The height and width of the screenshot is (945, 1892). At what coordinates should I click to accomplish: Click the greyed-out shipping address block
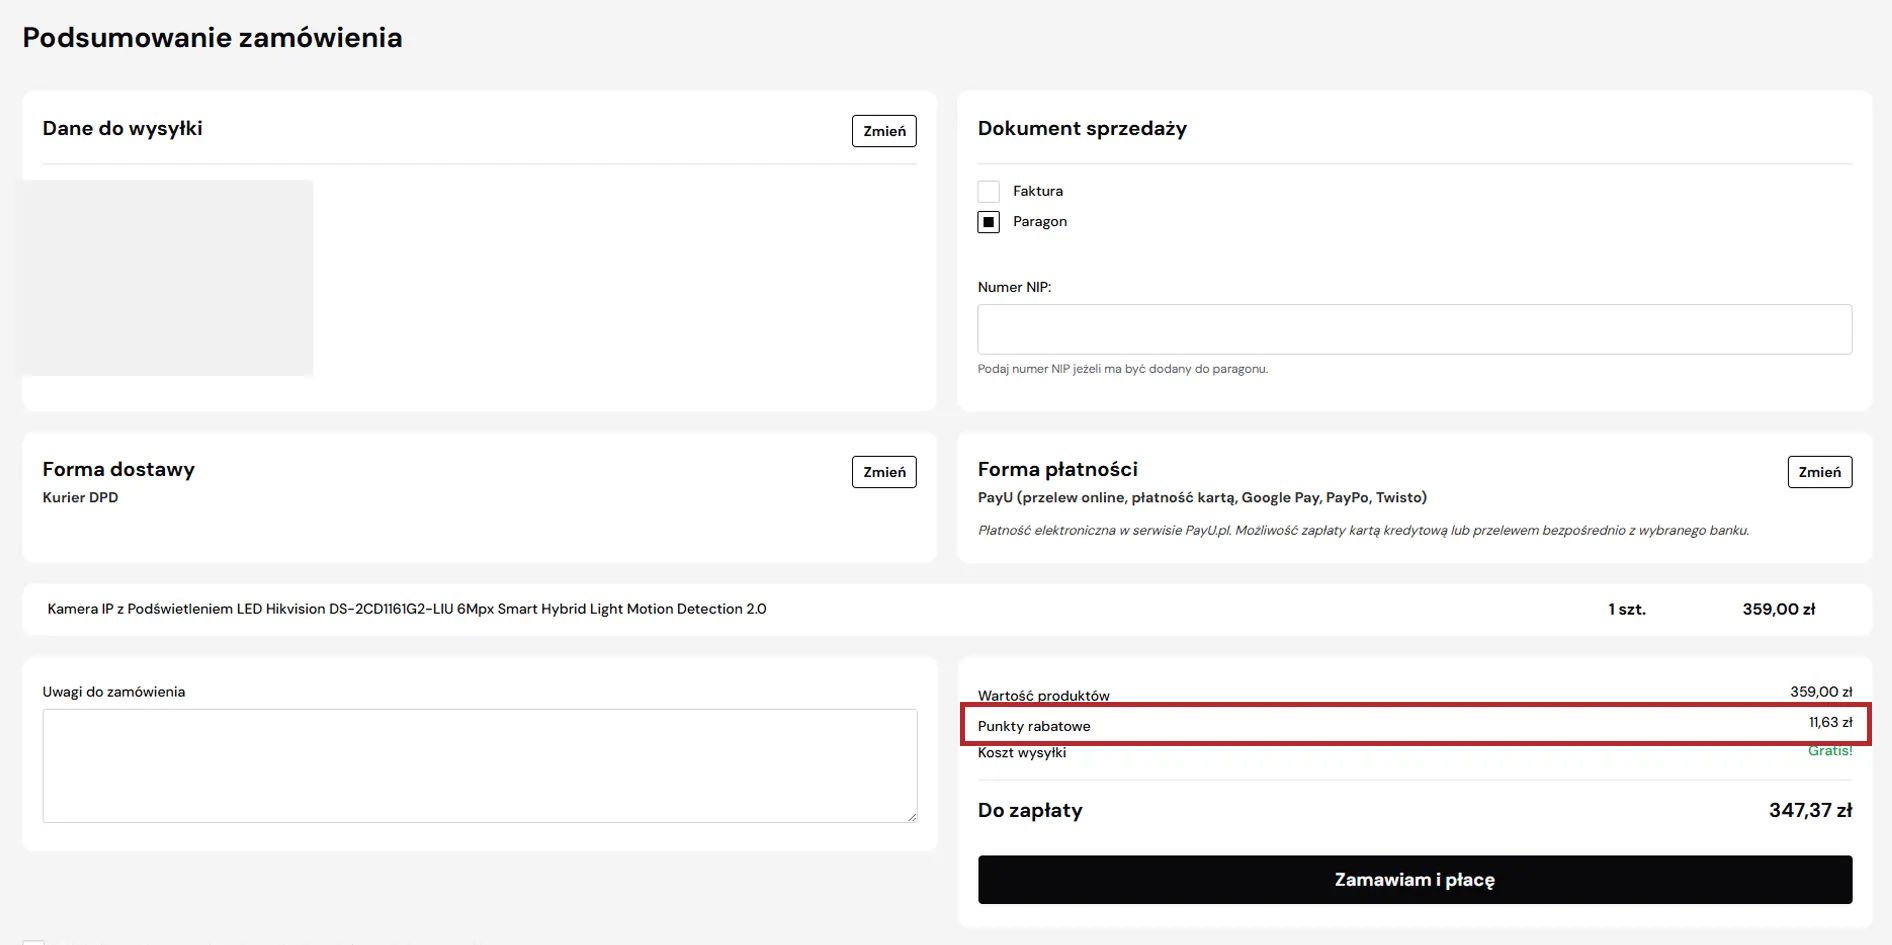click(x=167, y=278)
